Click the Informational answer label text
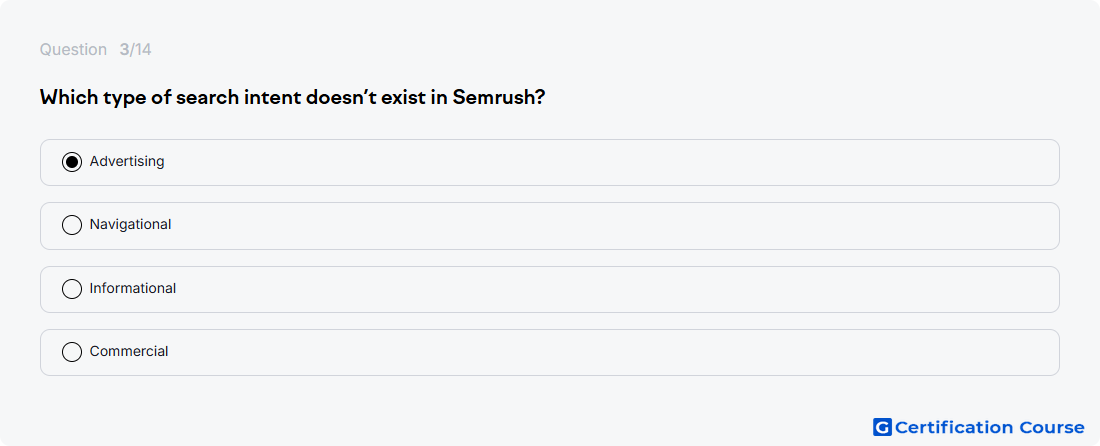The height and width of the screenshot is (446, 1100). 133,288
